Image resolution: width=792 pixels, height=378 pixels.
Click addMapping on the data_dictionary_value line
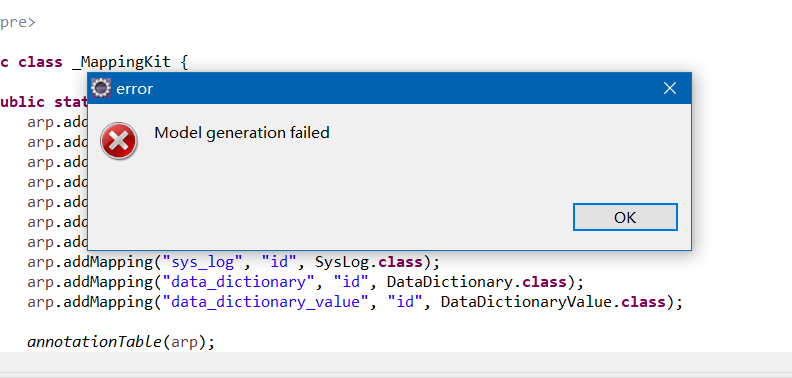[108, 302]
